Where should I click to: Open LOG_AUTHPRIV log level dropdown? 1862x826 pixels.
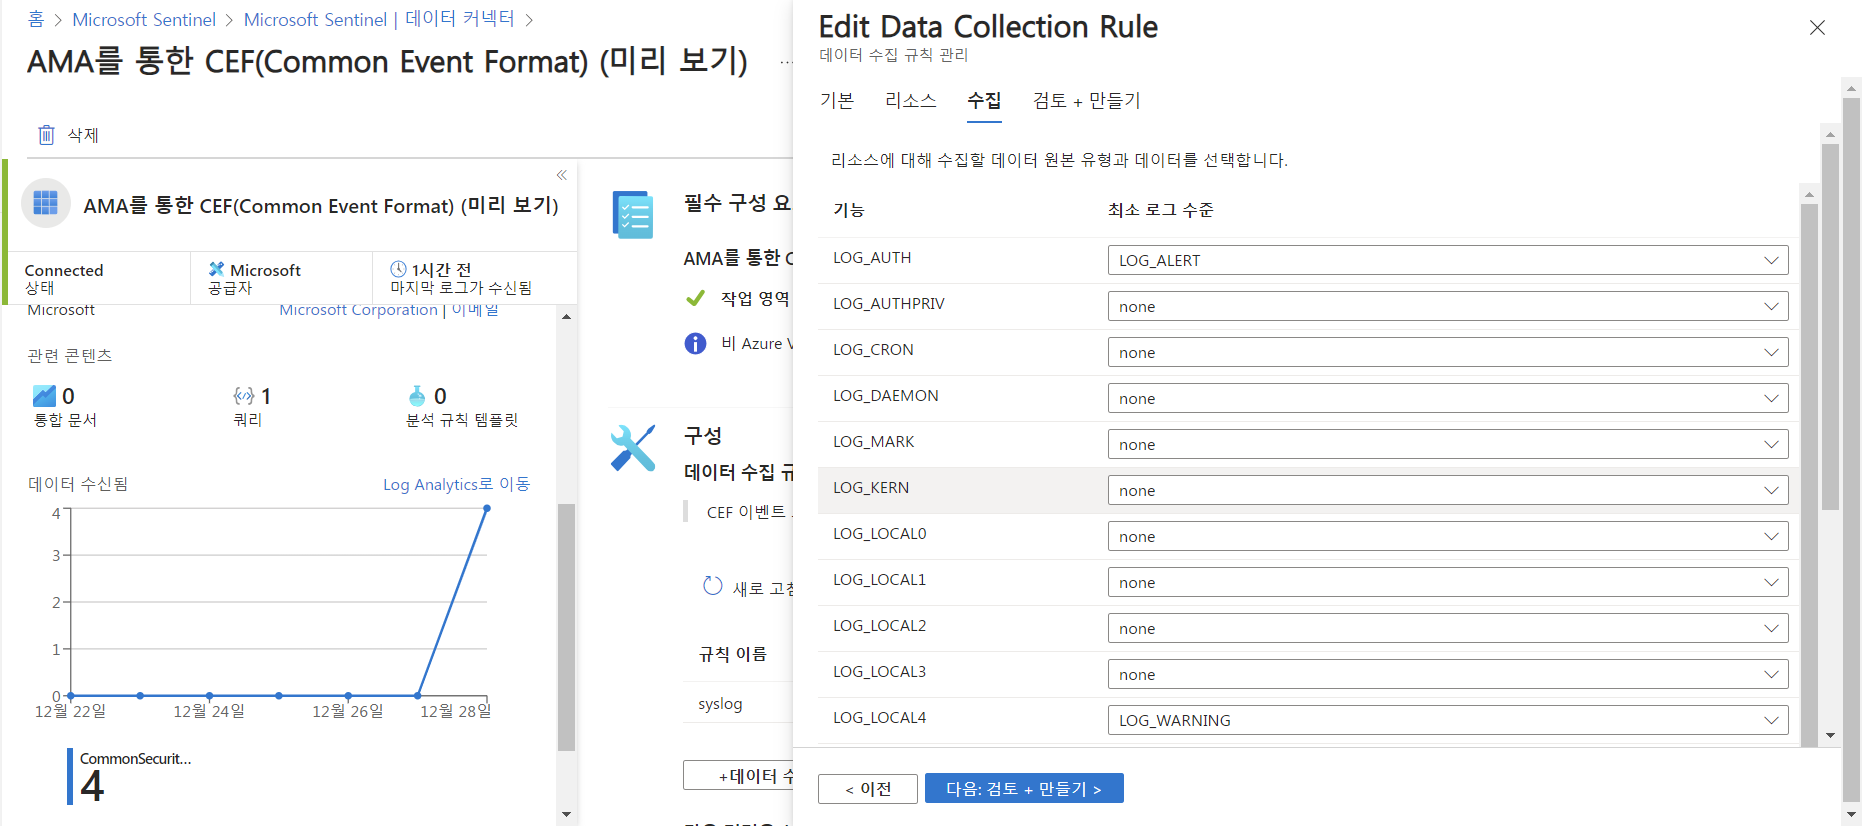(x=1448, y=306)
